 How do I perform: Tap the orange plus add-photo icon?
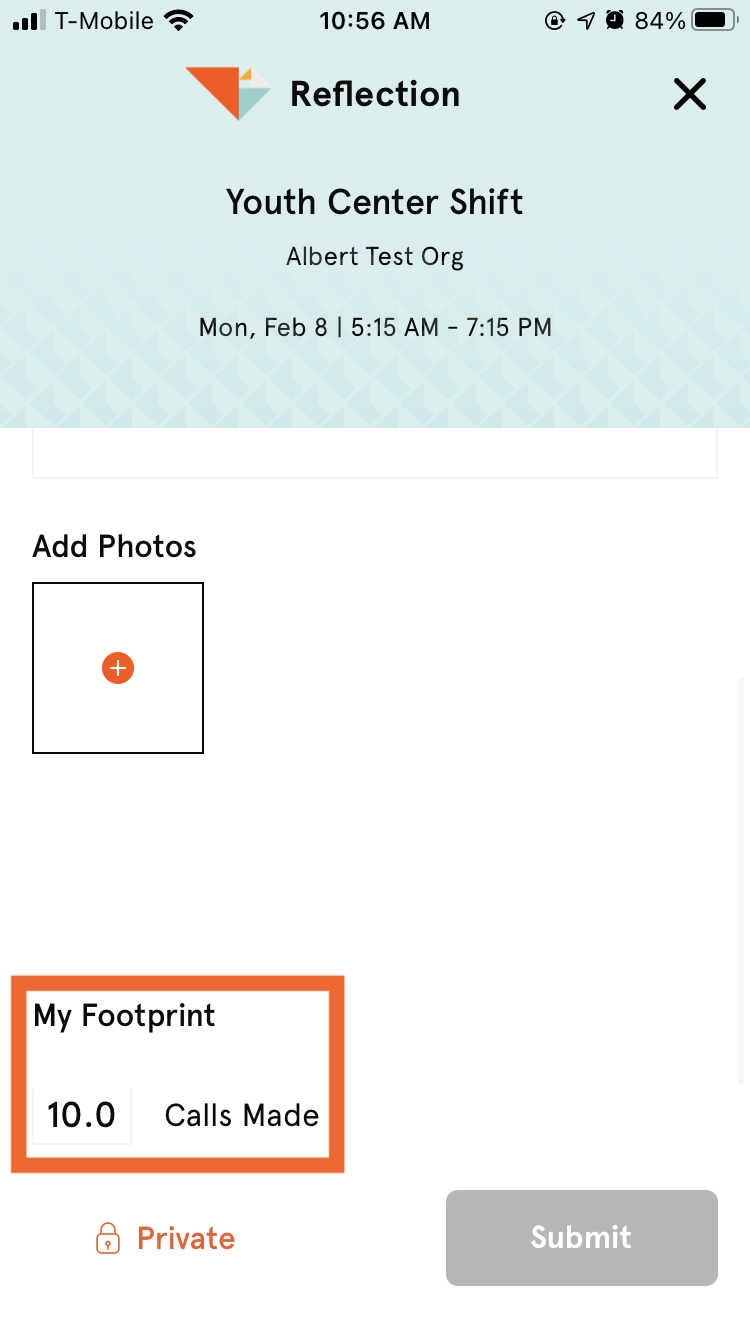[118, 668]
